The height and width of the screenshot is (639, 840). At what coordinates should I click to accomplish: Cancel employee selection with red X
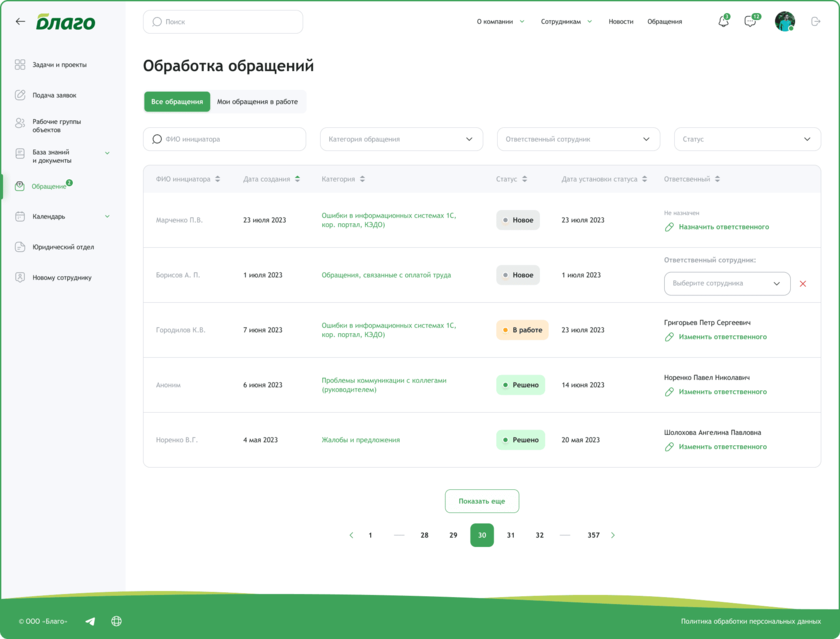point(803,284)
